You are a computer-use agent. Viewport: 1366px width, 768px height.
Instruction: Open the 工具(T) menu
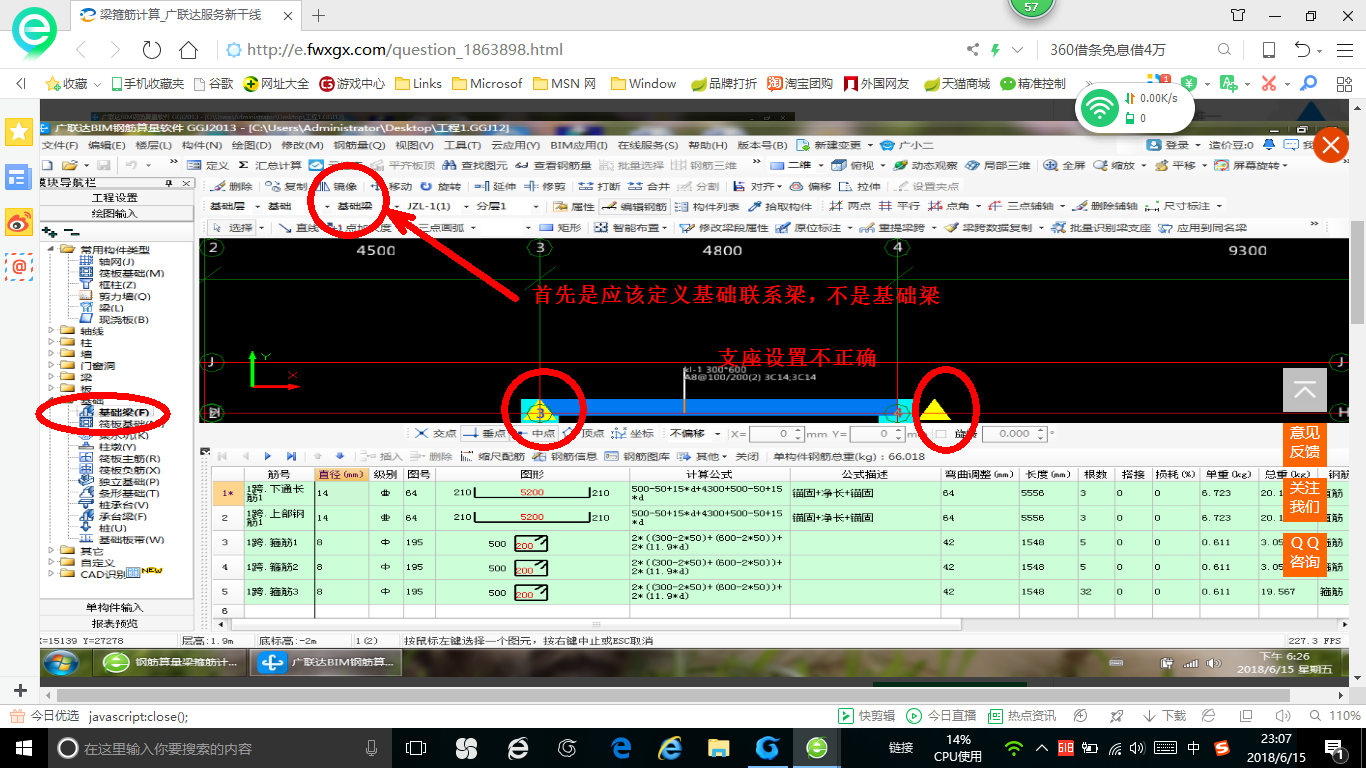pos(462,145)
